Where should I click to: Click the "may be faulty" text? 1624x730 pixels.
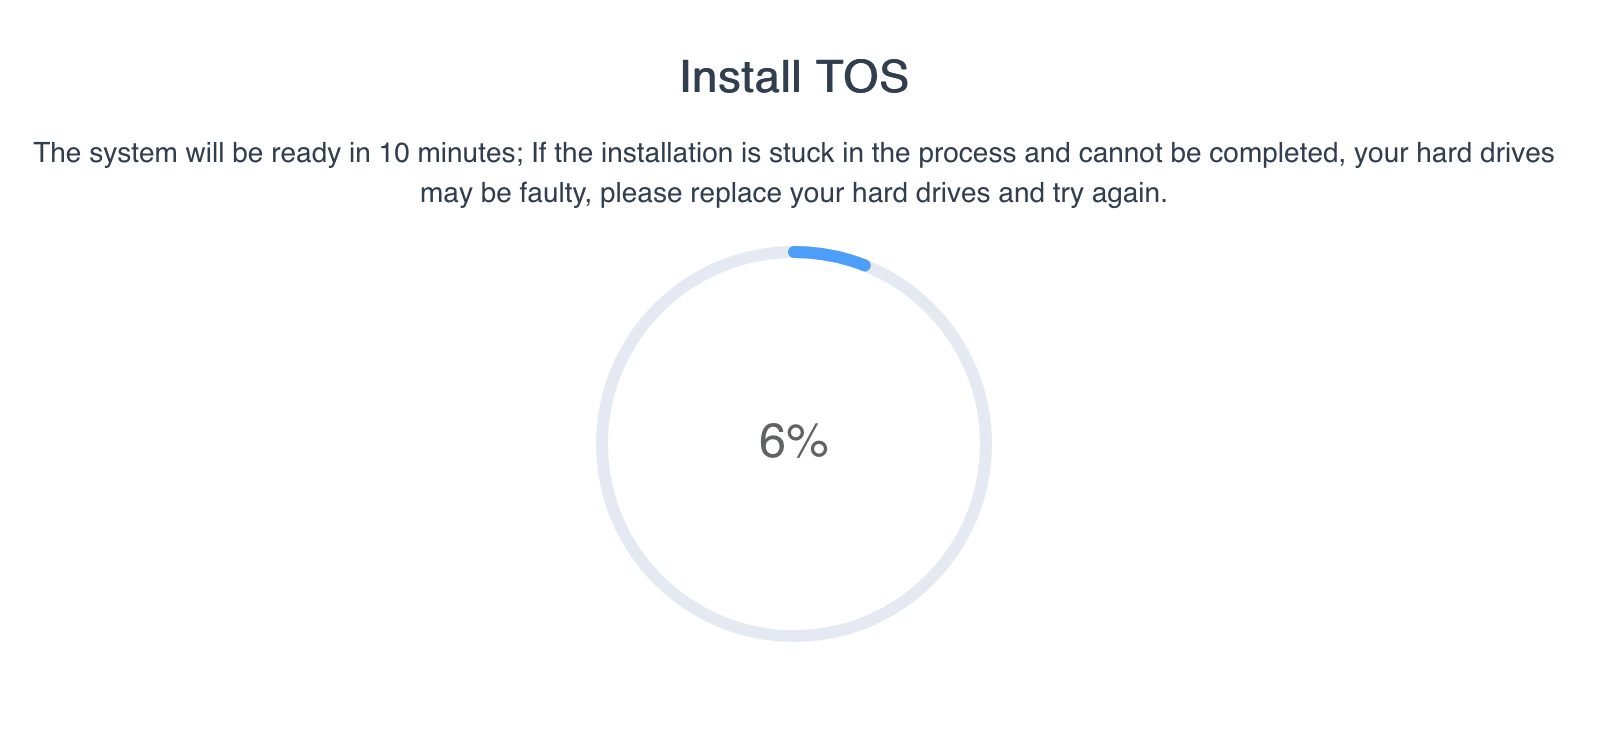click(505, 193)
